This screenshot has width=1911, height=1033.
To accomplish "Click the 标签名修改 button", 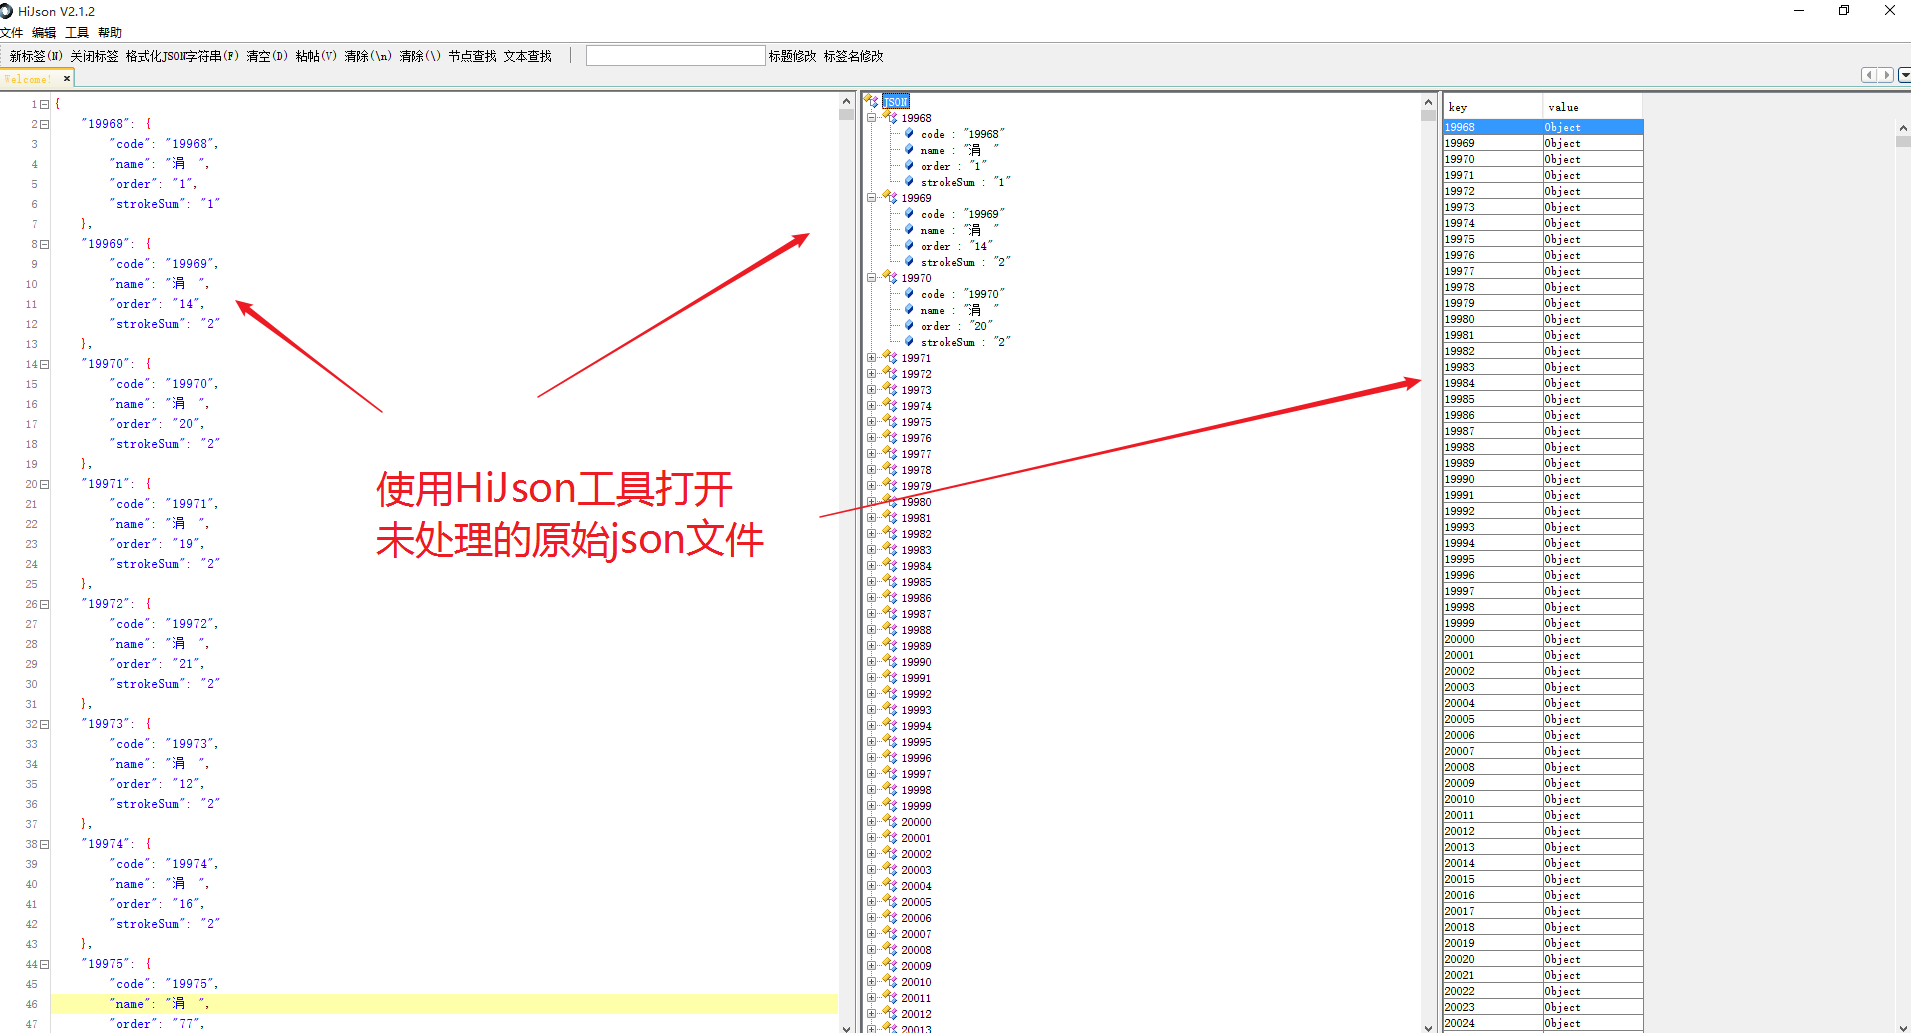I will (x=853, y=56).
